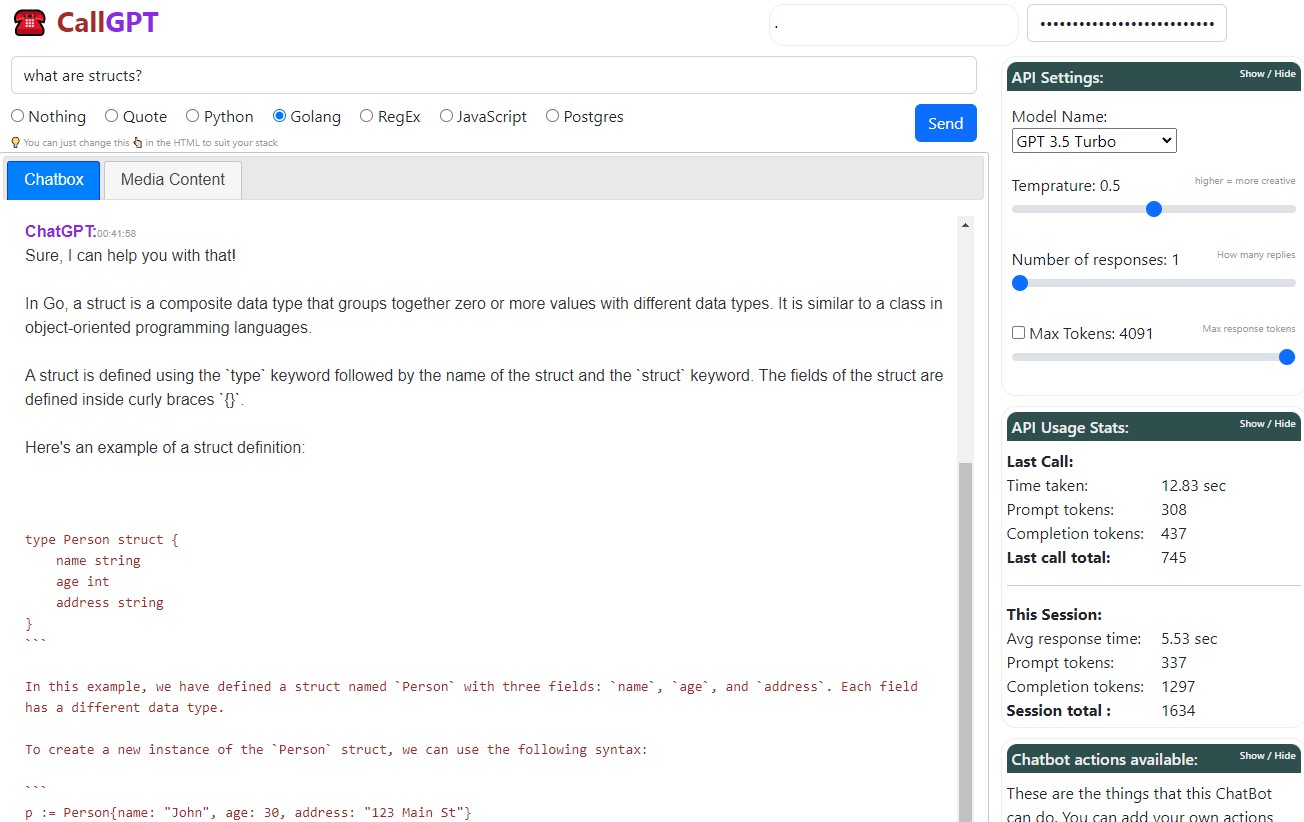Click the chatbox scroll up arrow

(x=965, y=226)
